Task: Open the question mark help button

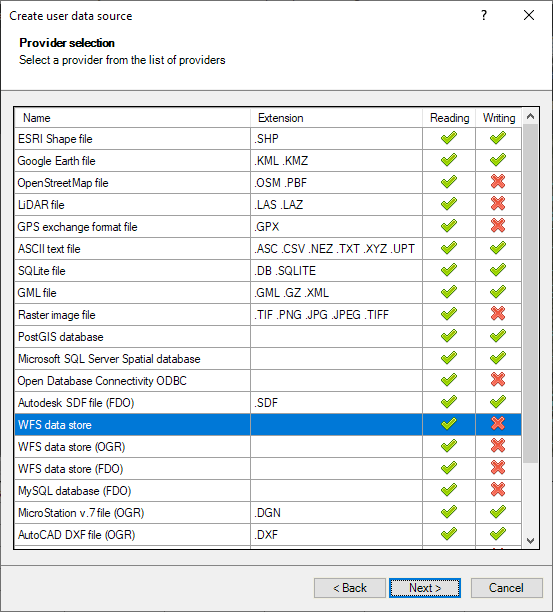Action: point(484,16)
